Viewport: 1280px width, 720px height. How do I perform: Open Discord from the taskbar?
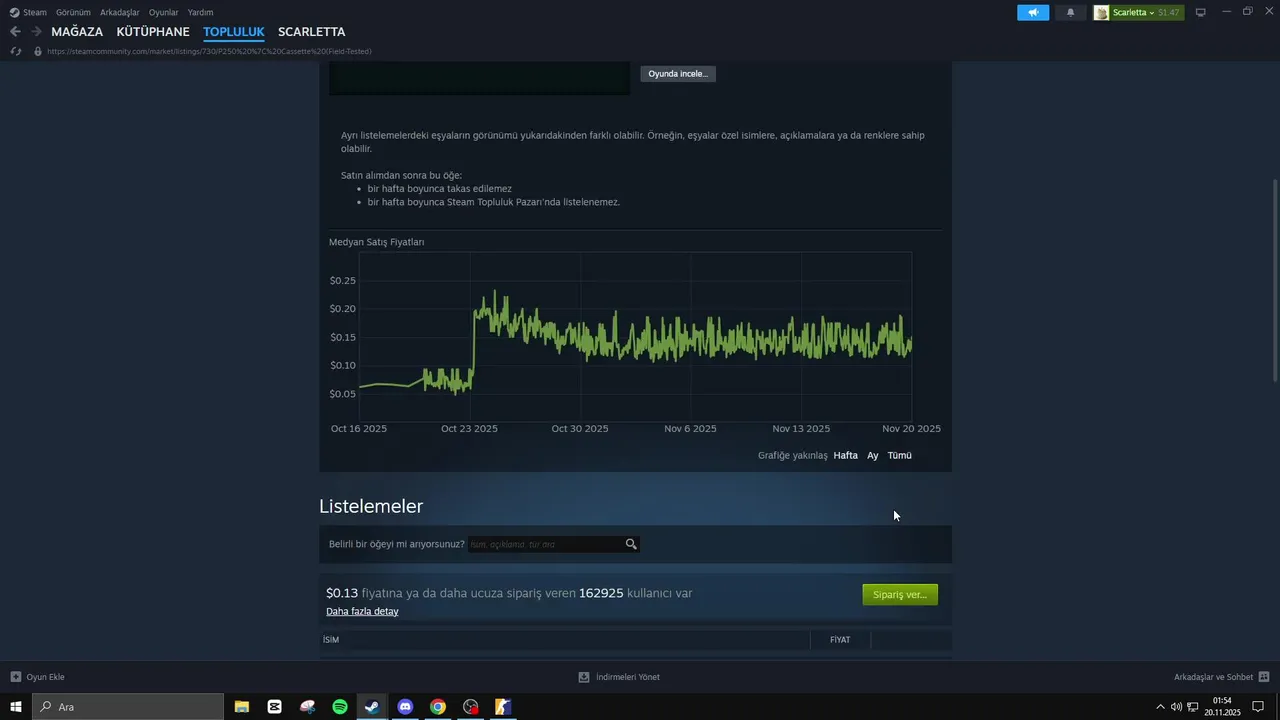[x=405, y=707]
